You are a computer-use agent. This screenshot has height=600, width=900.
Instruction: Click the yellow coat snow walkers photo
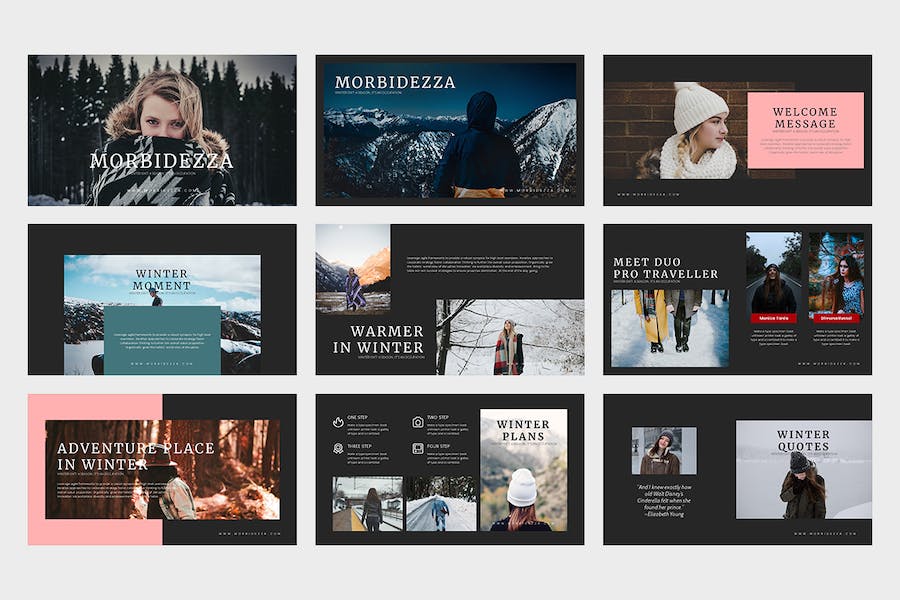670,328
